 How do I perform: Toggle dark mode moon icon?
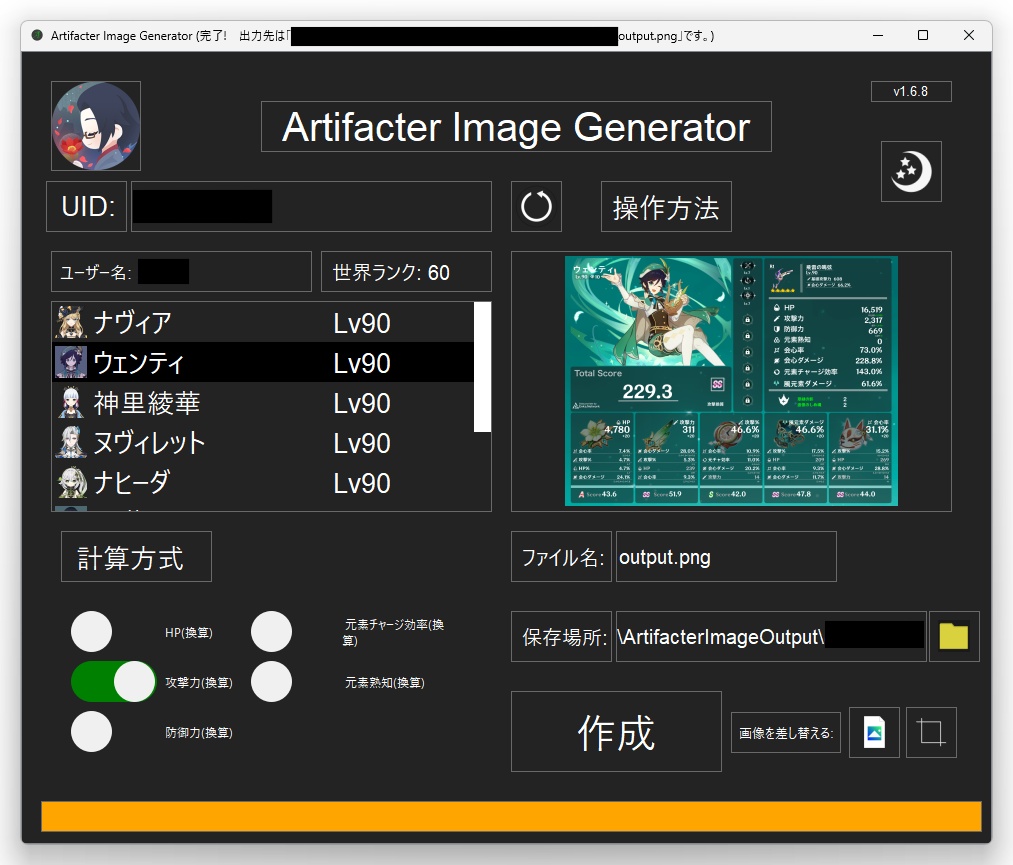coord(911,171)
